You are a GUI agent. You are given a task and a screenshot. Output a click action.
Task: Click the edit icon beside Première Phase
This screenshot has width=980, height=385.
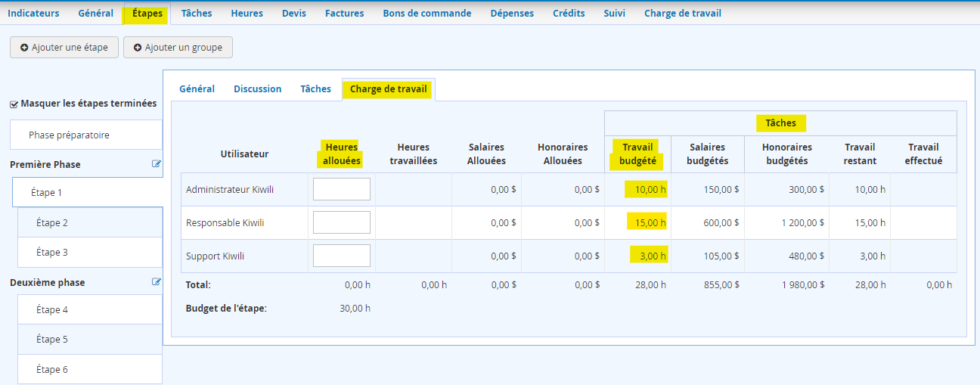click(157, 164)
